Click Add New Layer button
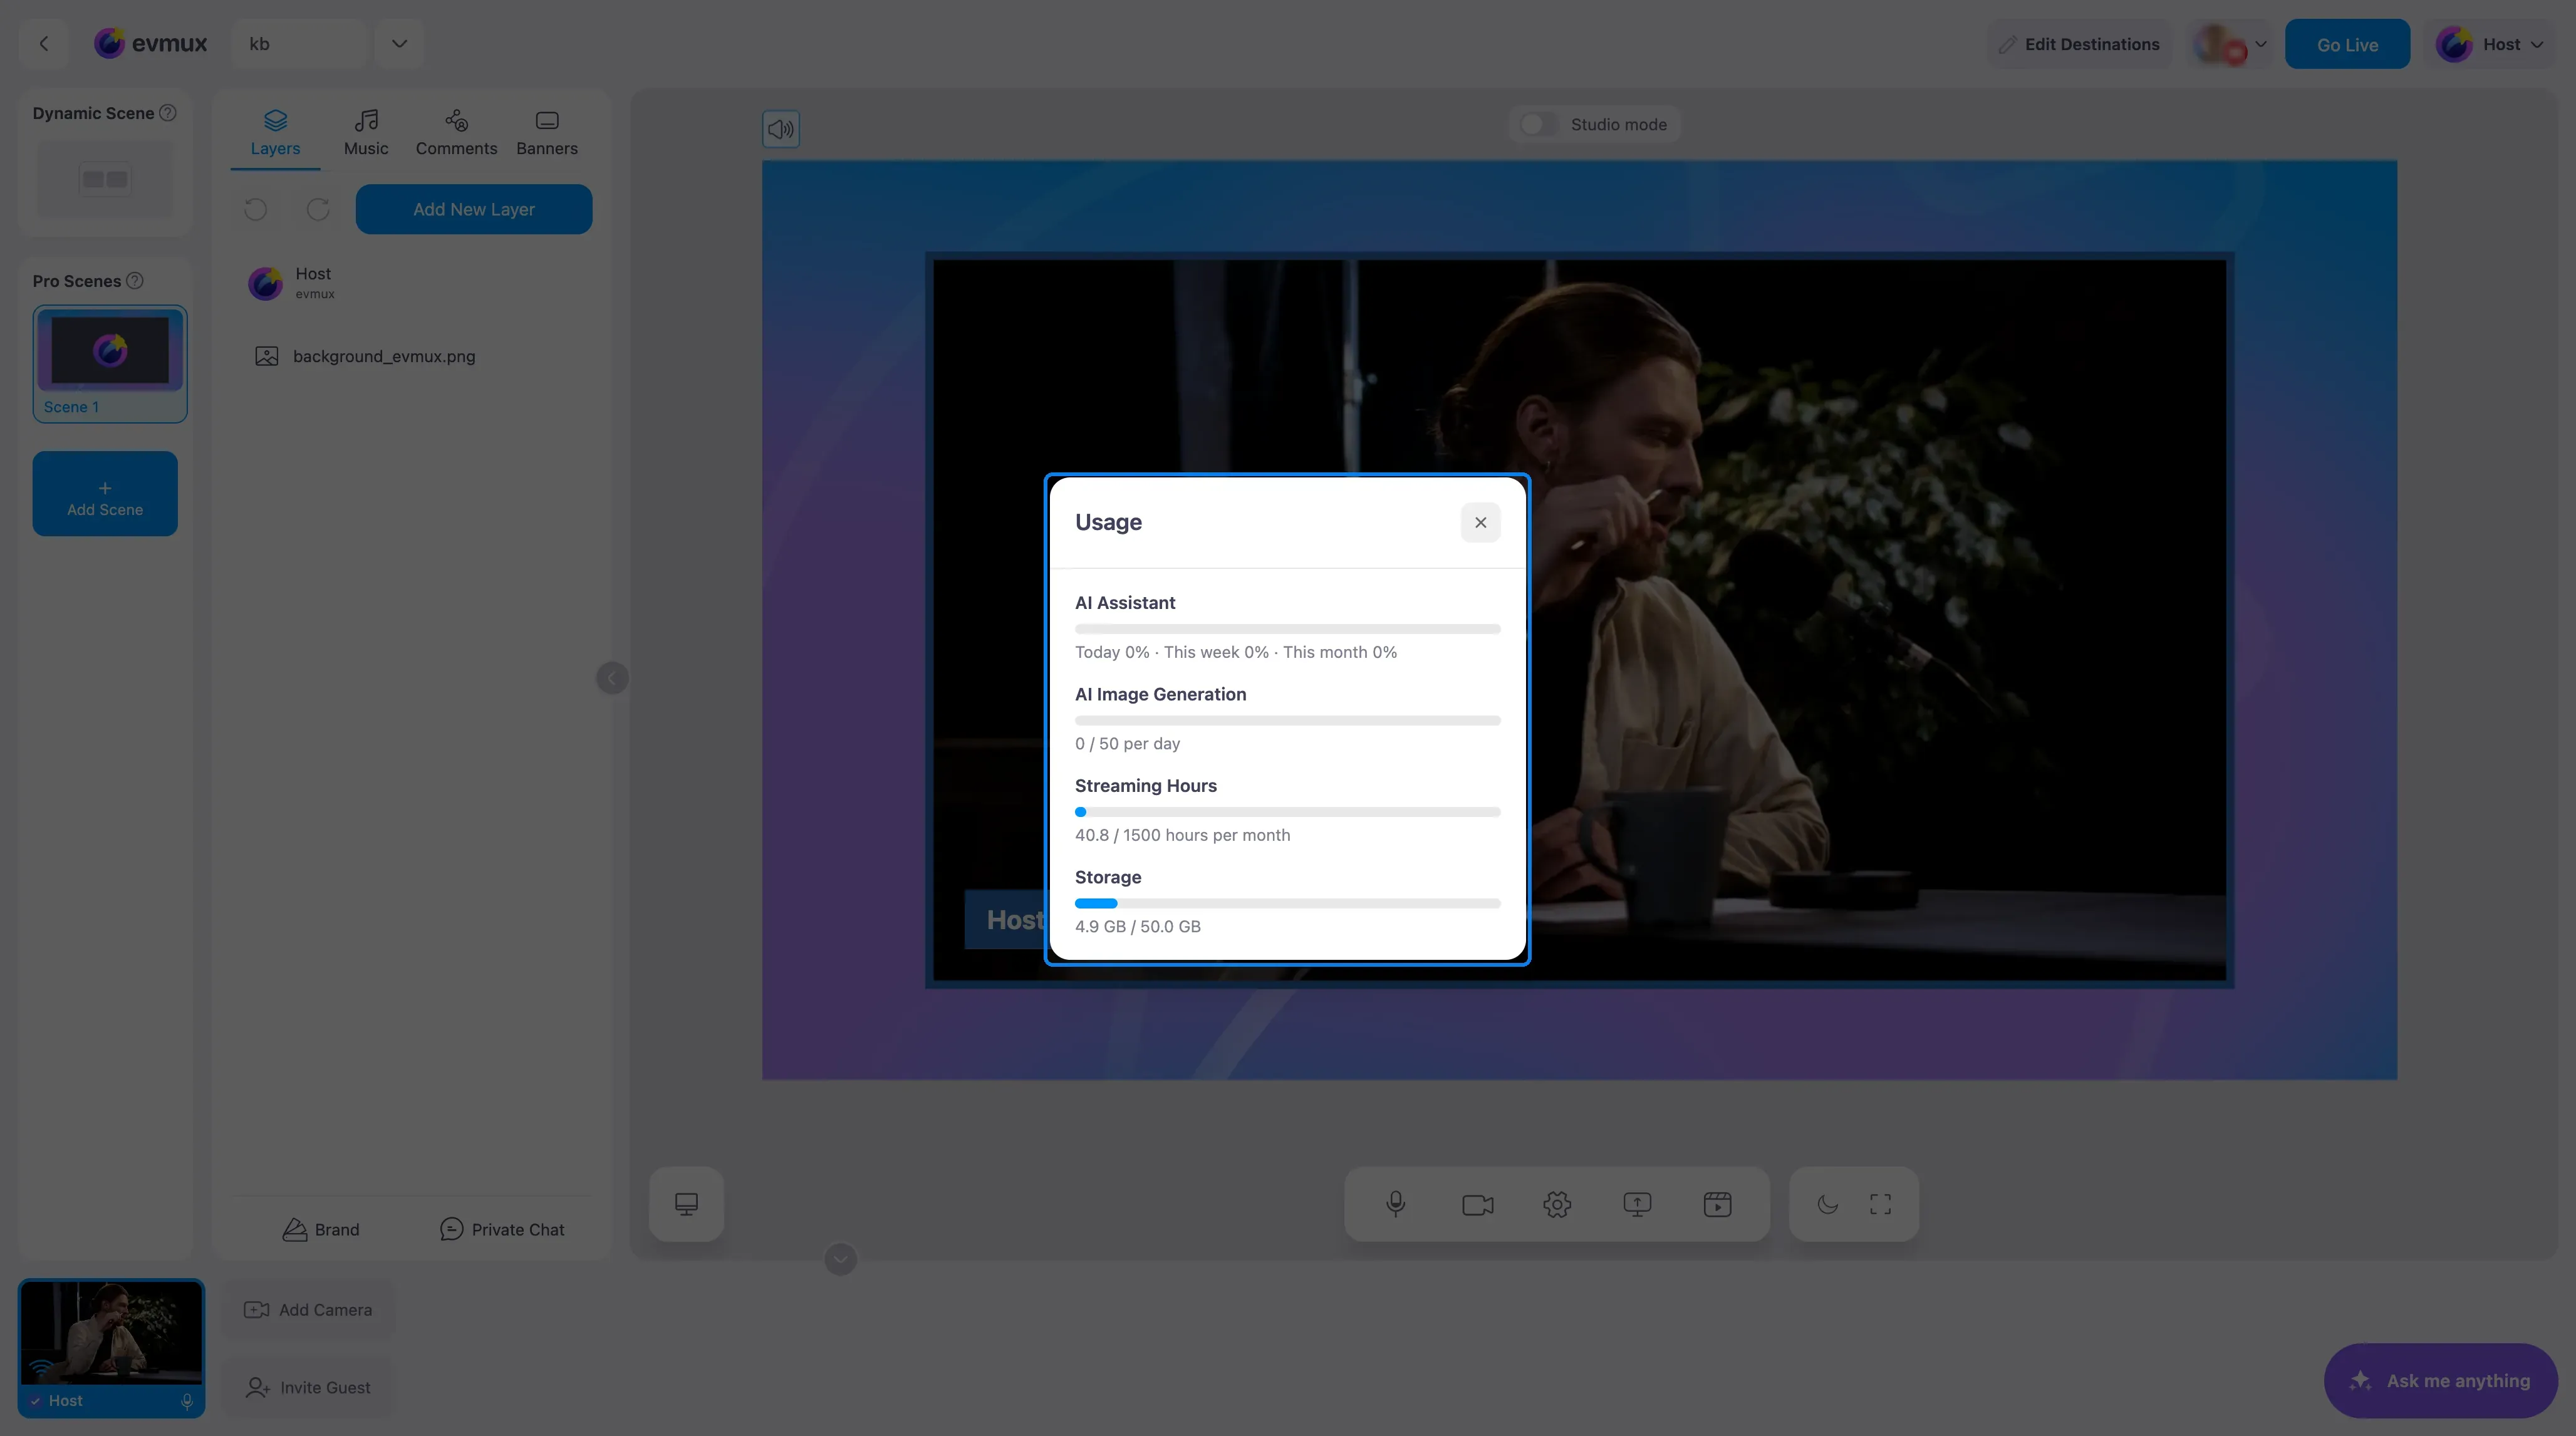 coord(474,209)
